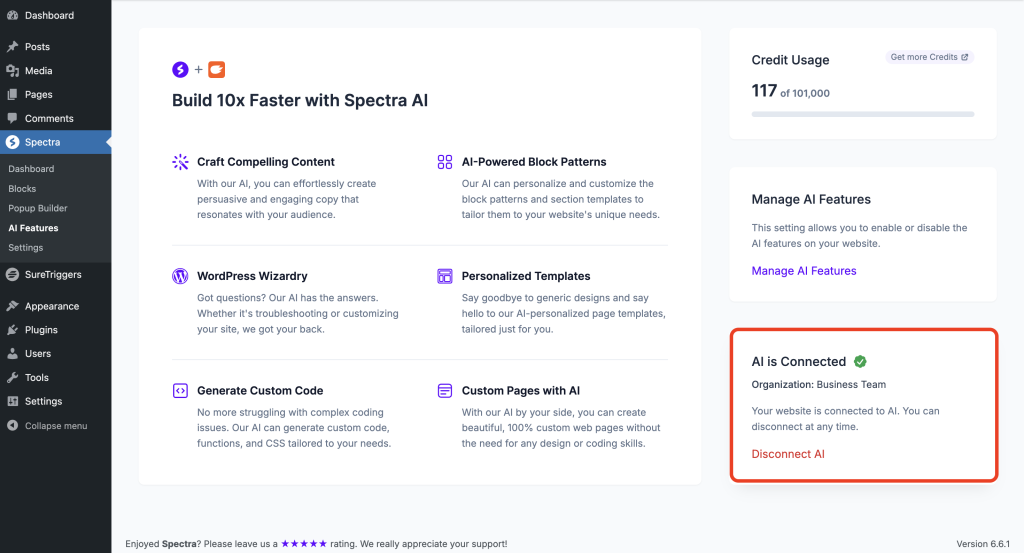Click the purple Spectra logo icon
Image resolution: width=1024 pixels, height=553 pixels.
tap(180, 70)
